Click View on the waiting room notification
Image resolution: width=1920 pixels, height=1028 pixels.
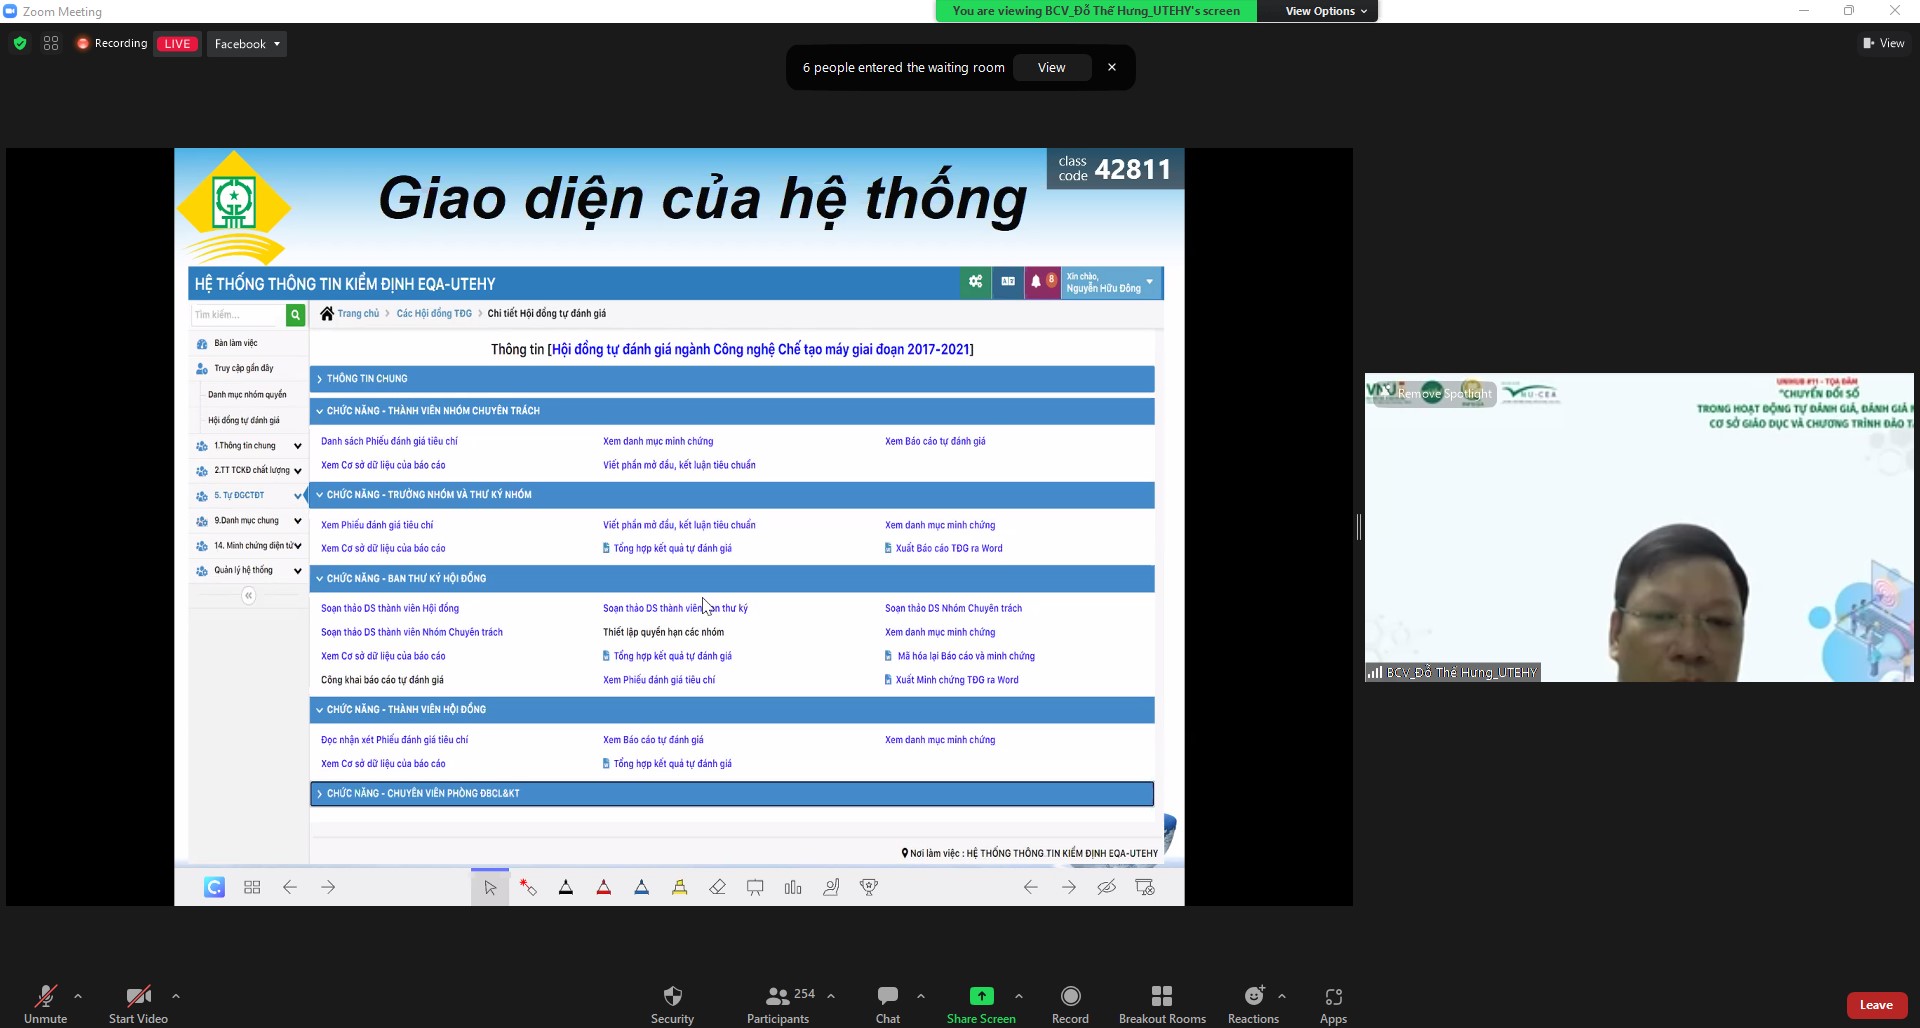(x=1051, y=68)
